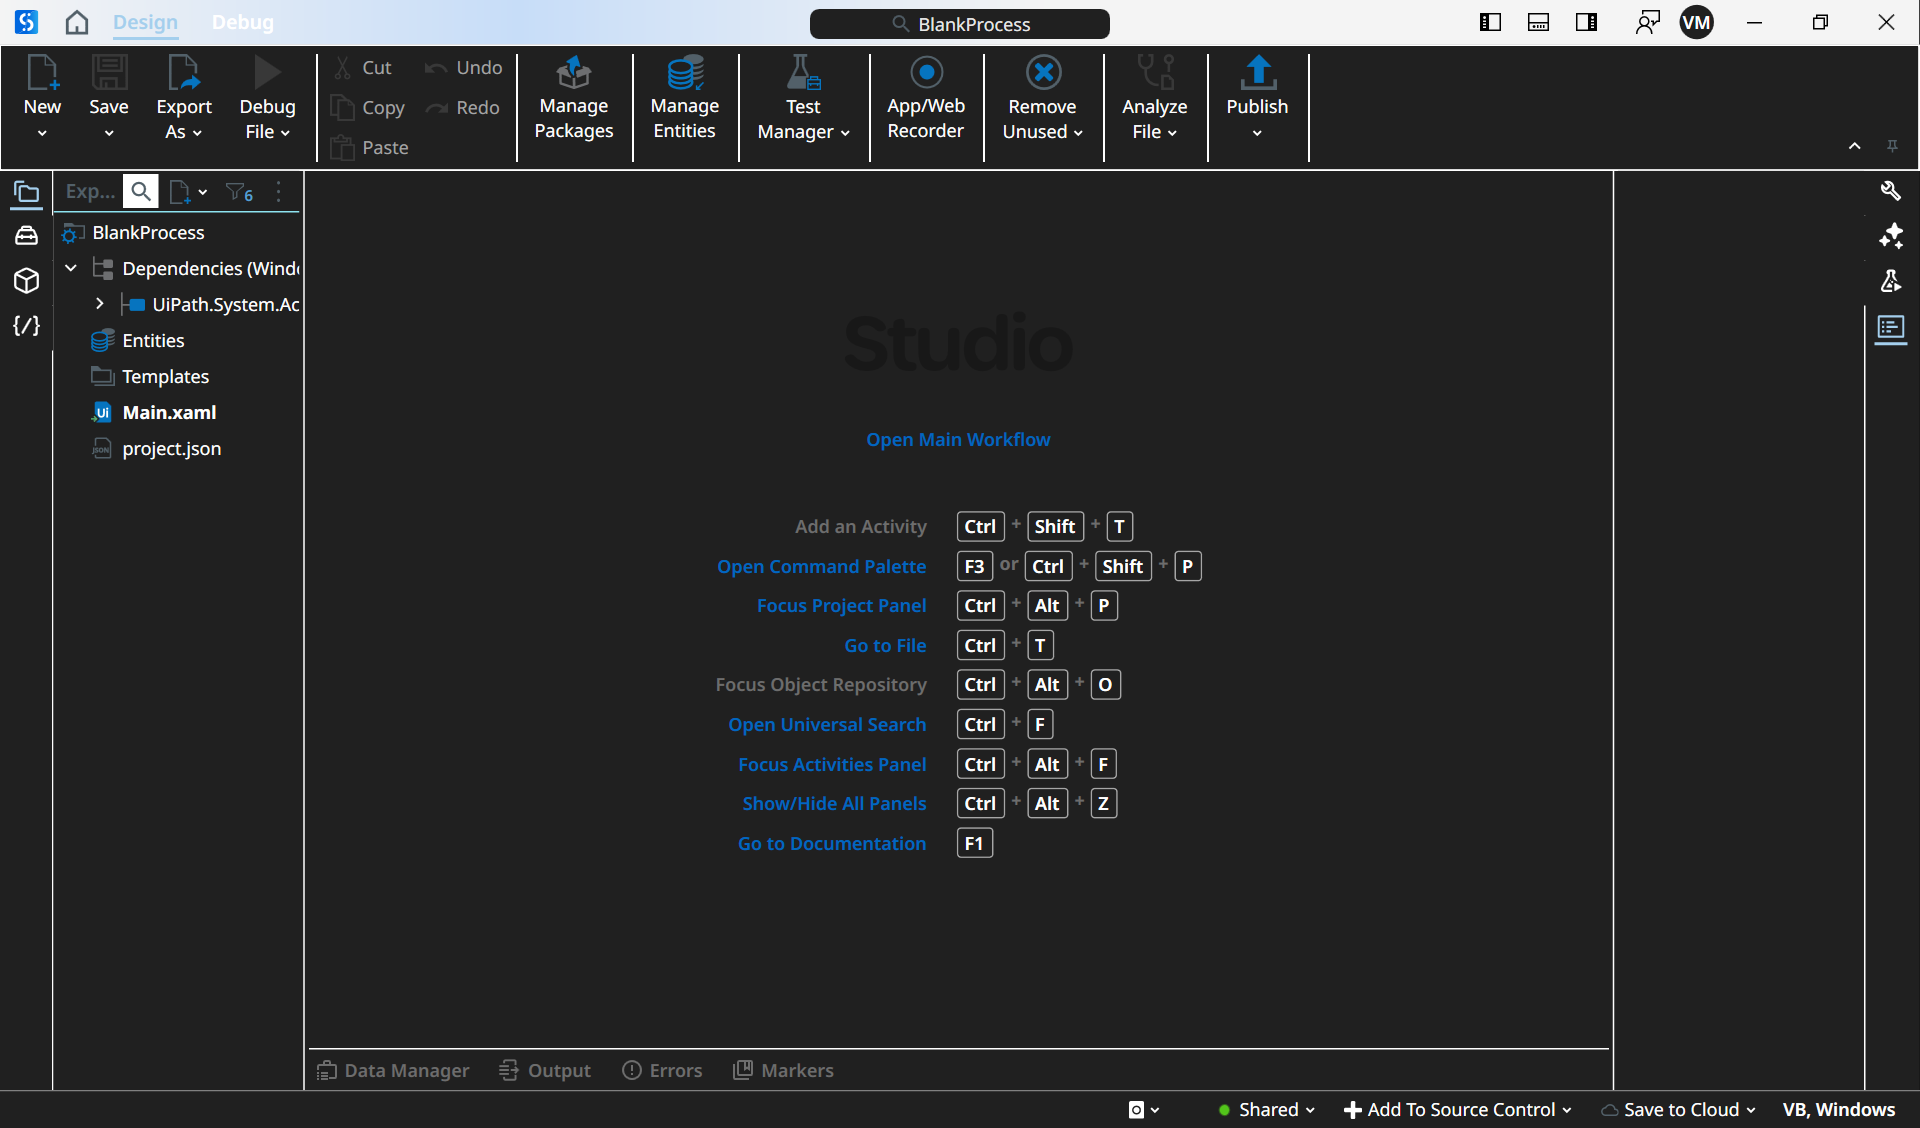This screenshot has width=1920, height=1128.
Task: Toggle the left panel visibility
Action: coord(1489,21)
